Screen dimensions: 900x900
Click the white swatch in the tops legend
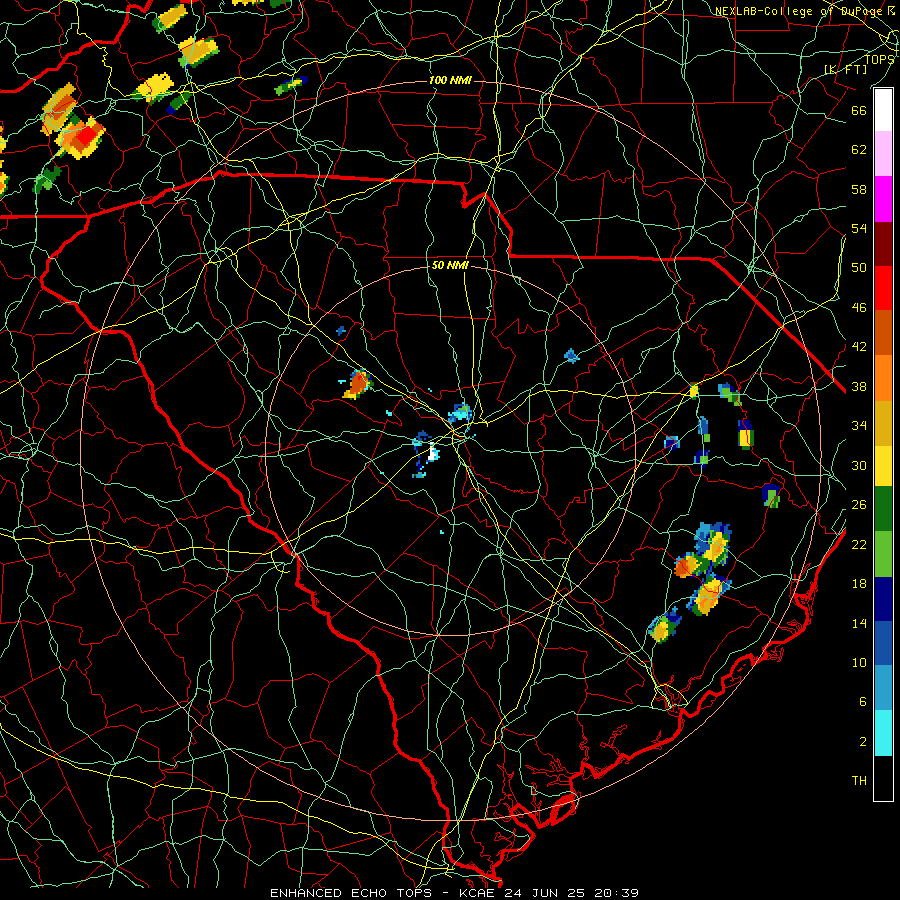click(883, 110)
